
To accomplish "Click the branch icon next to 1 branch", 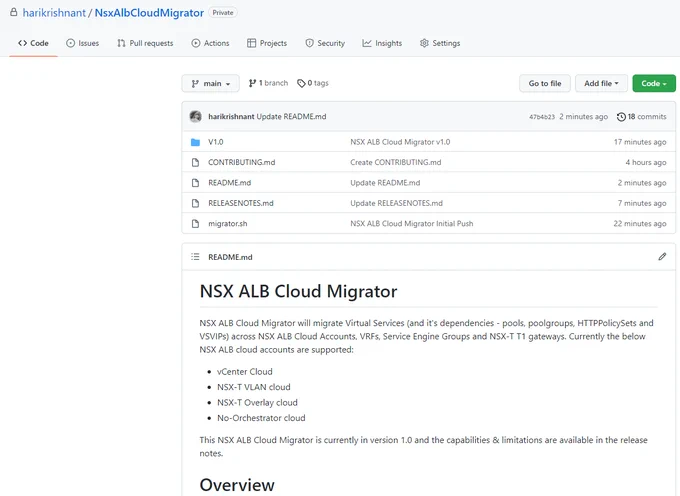I will click(x=252, y=83).
